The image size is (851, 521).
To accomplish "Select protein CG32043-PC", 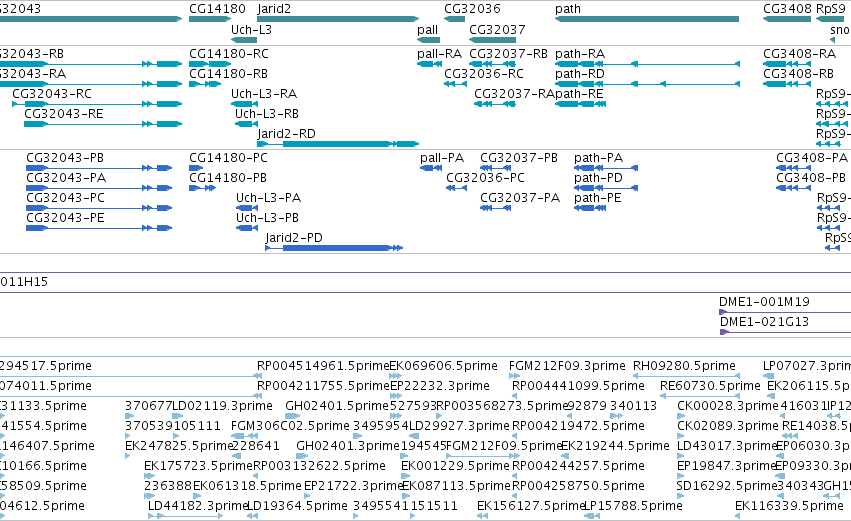I will pyautogui.click(x=65, y=198).
